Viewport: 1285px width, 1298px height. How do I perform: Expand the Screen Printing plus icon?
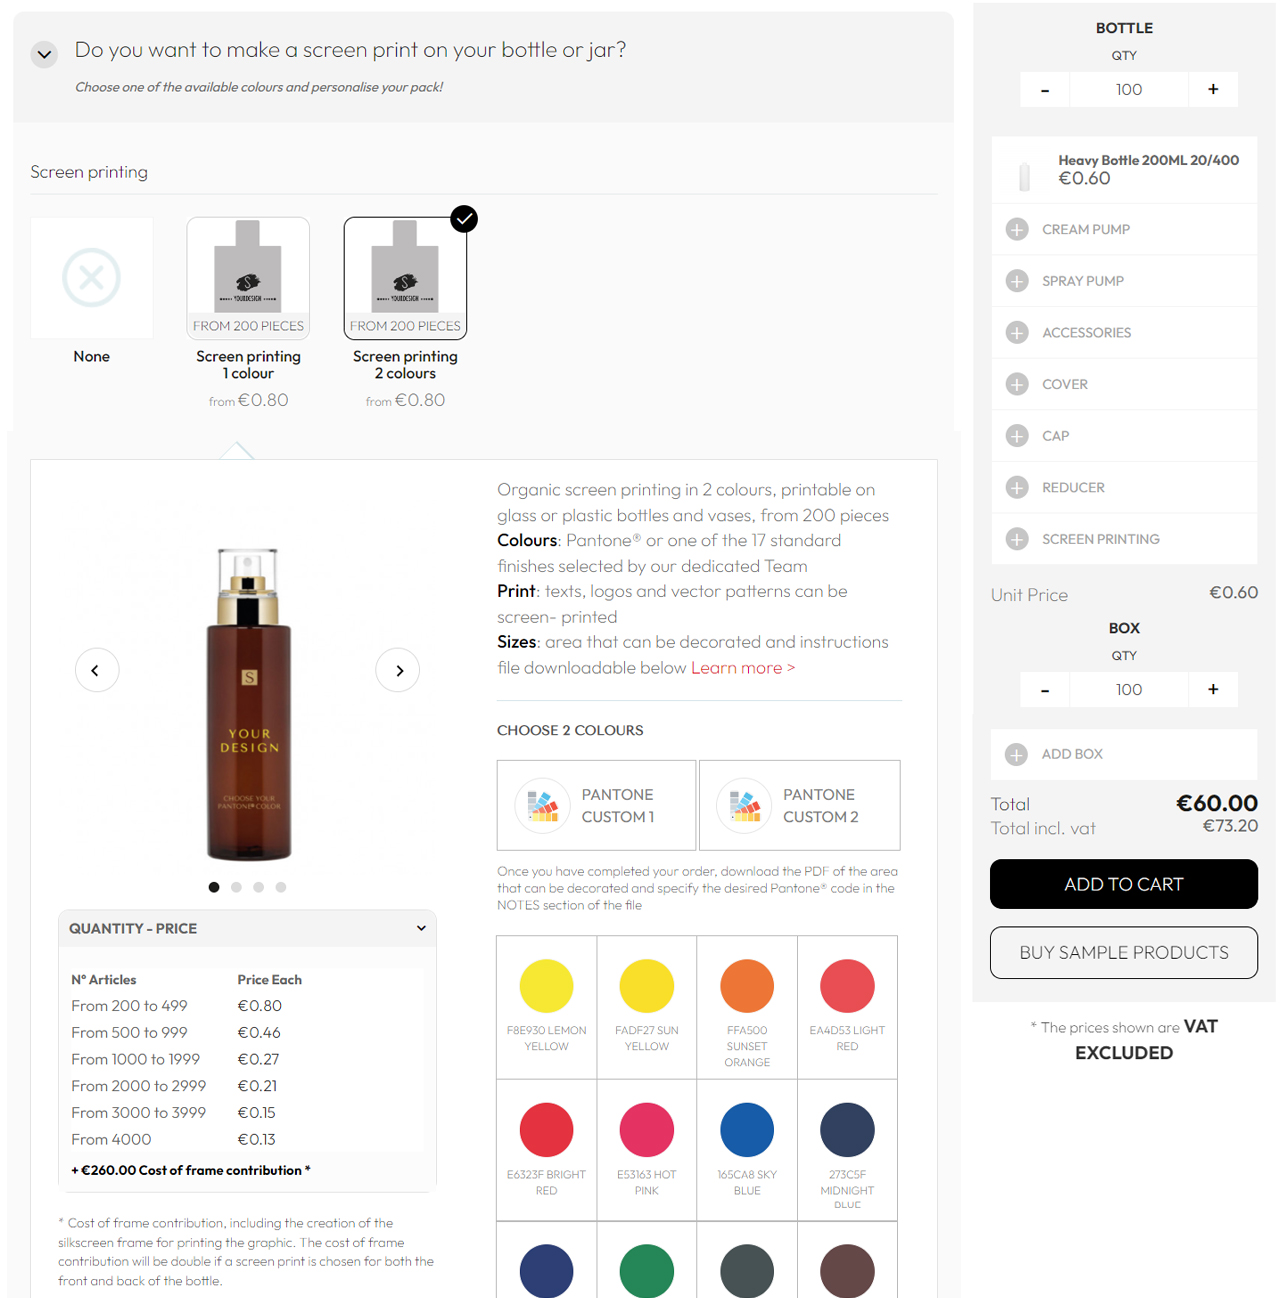pyautogui.click(x=1017, y=539)
